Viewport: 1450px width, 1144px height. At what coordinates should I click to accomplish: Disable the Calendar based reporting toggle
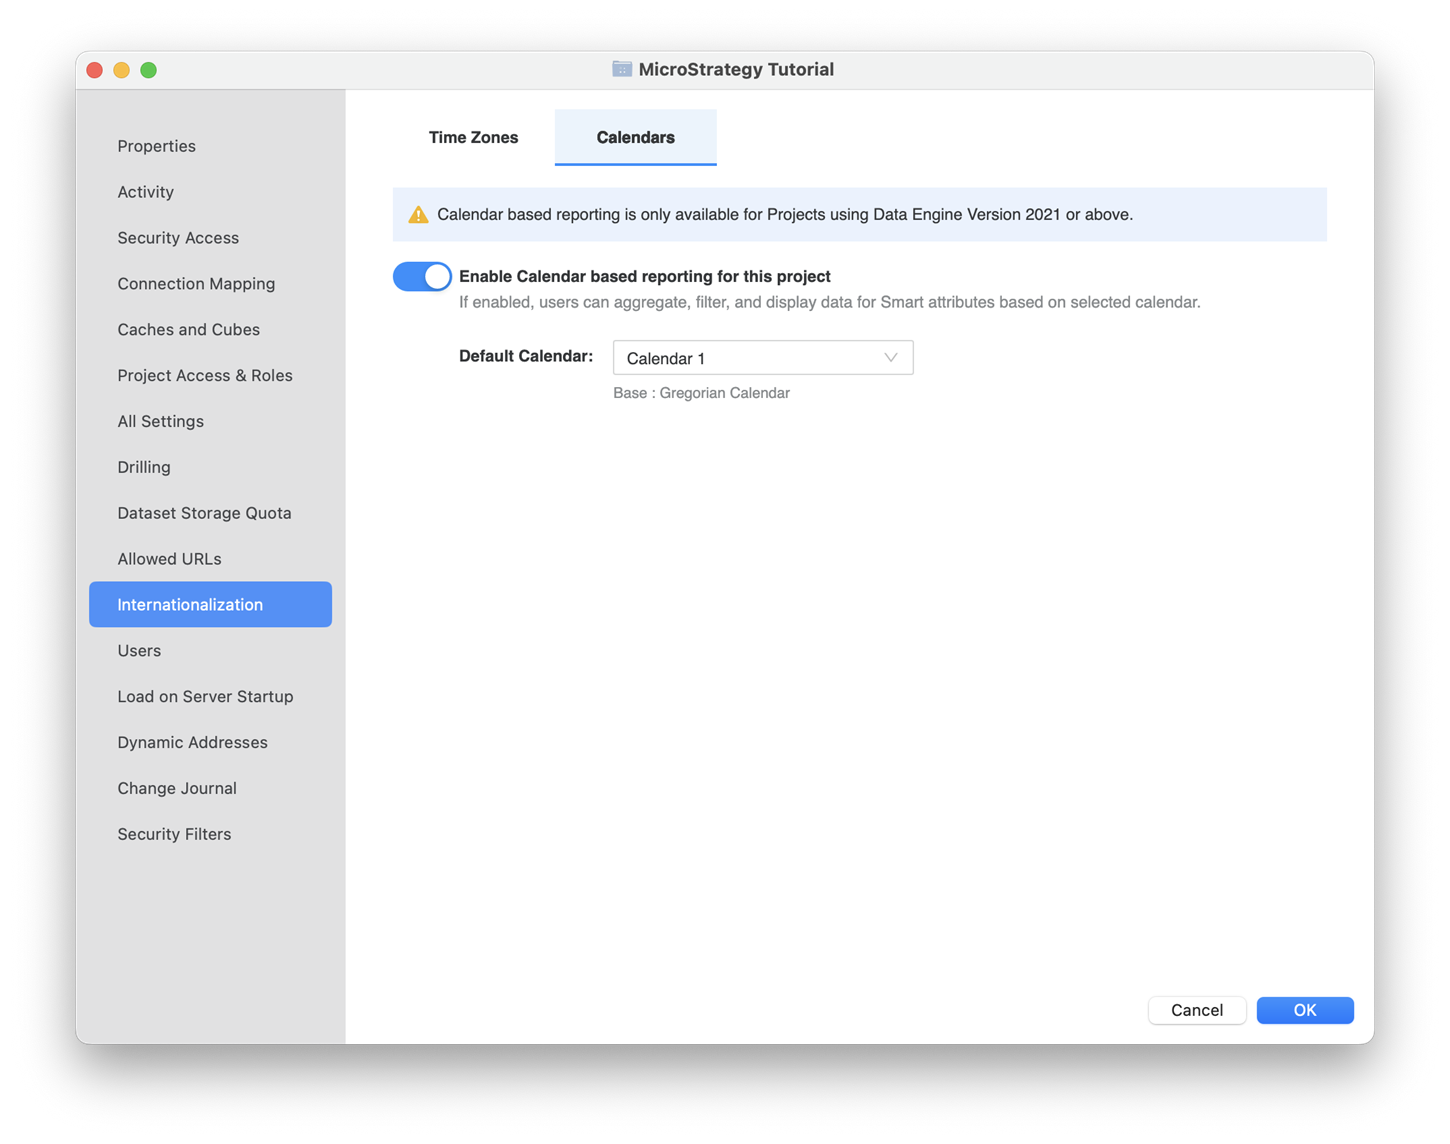pos(422,277)
